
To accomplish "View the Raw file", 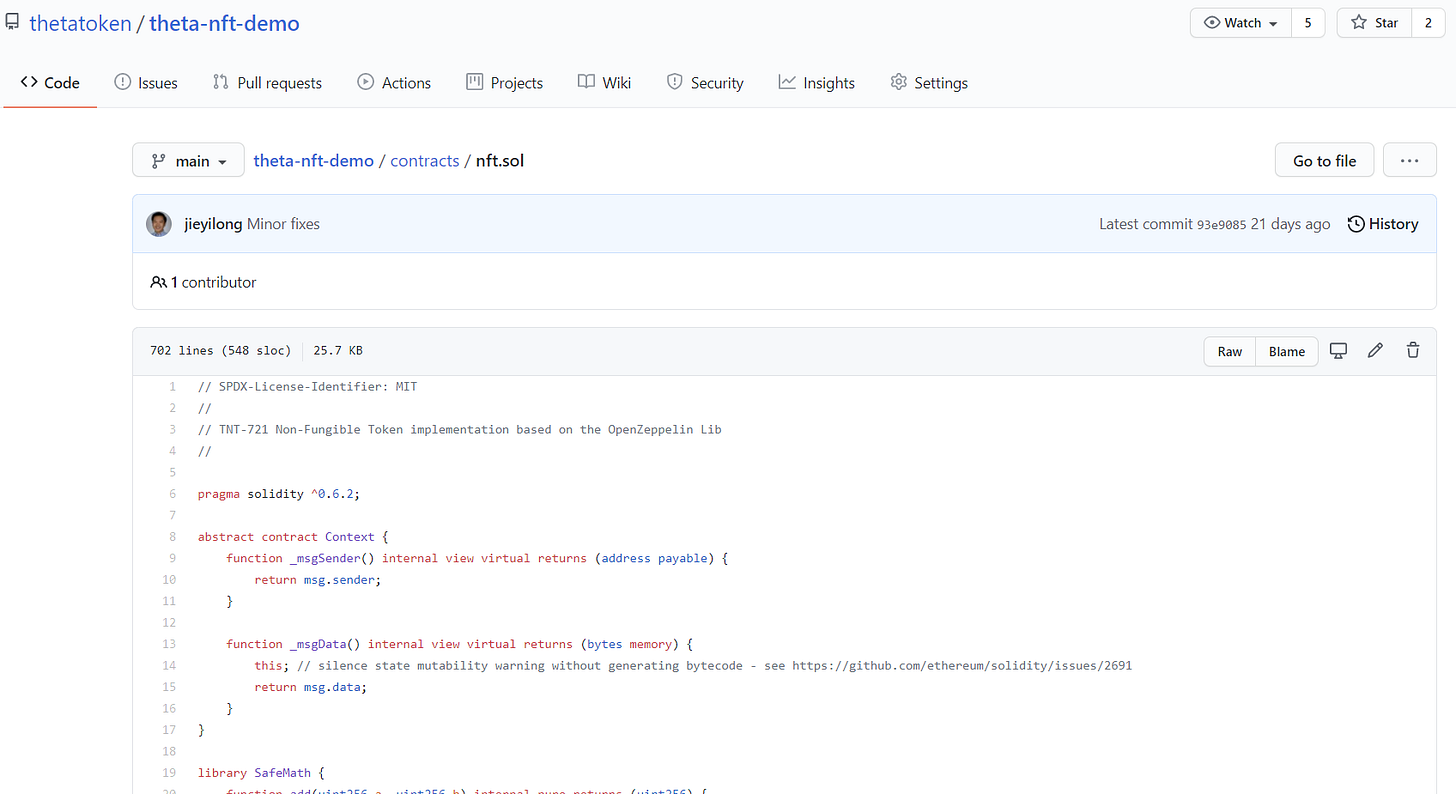I will point(1229,351).
